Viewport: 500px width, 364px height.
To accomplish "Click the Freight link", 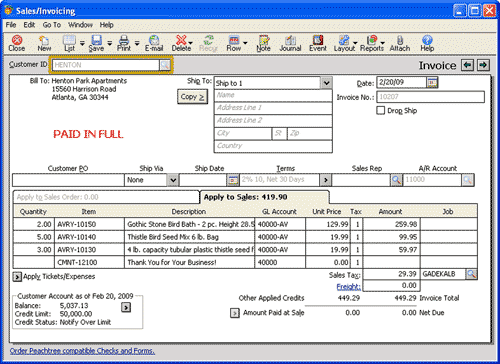I will click(x=348, y=287).
